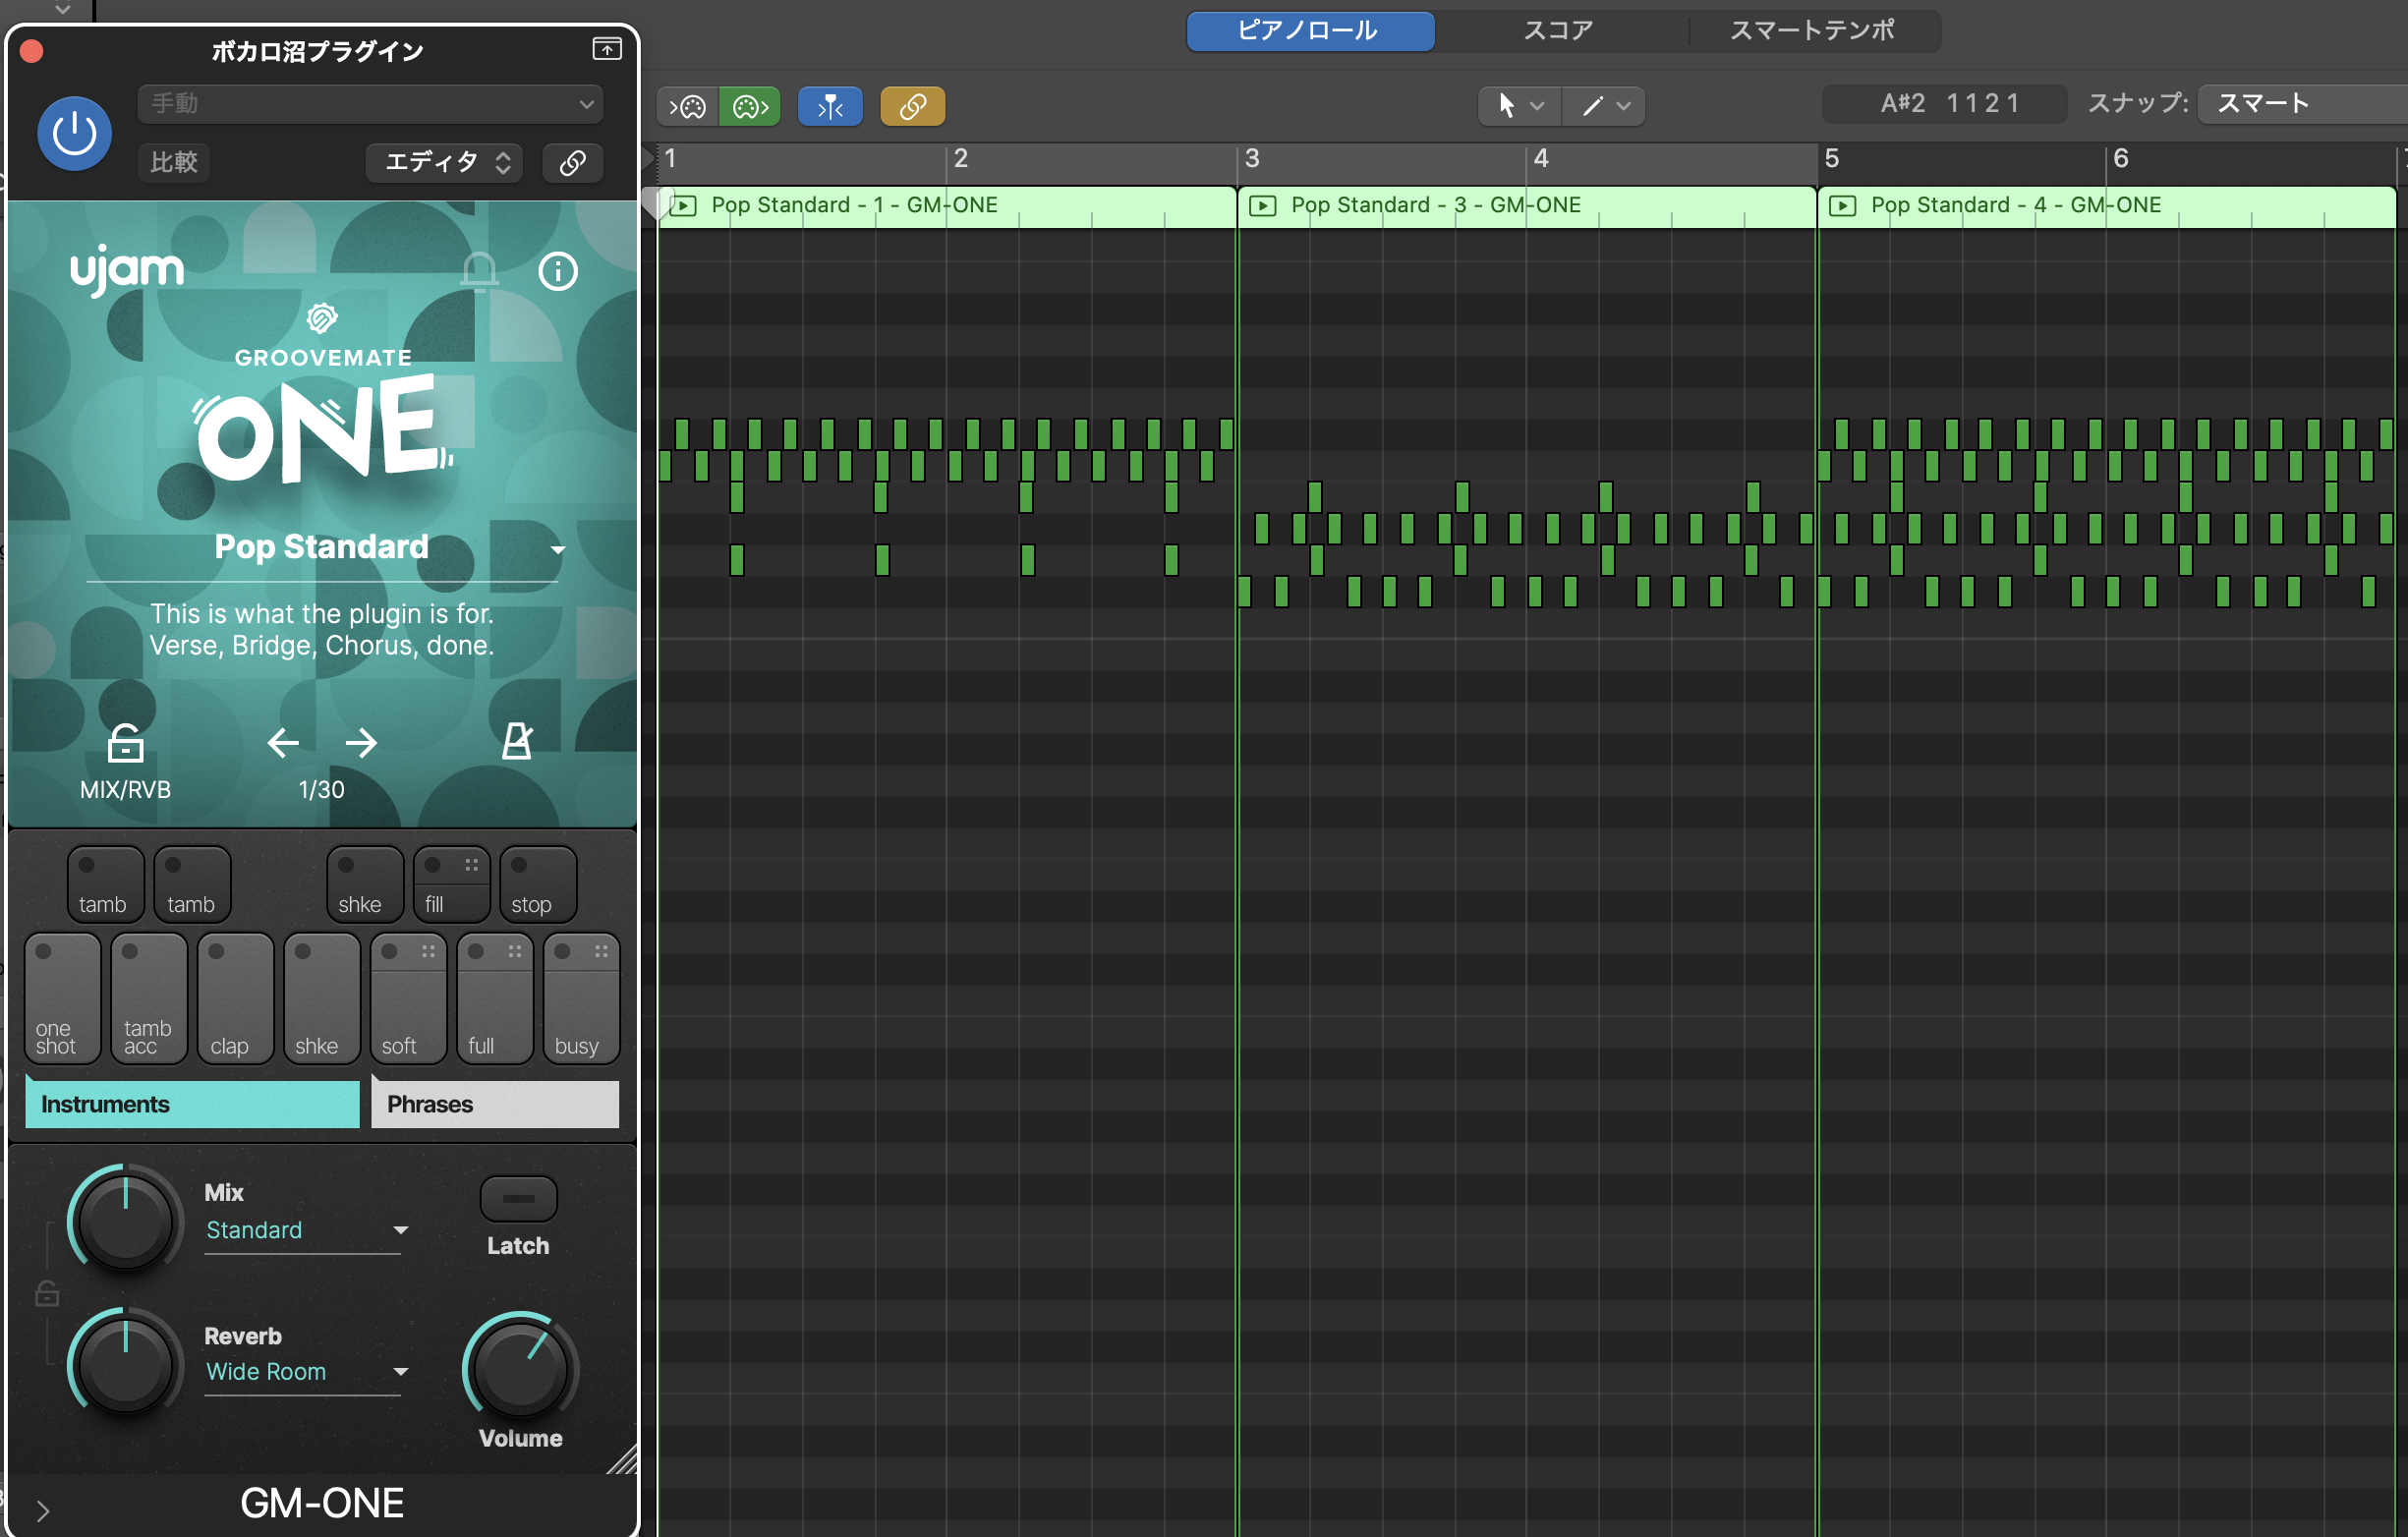2408x1537 pixels.
Task: Open the Pop Standard style dropdown
Action: [x=558, y=549]
